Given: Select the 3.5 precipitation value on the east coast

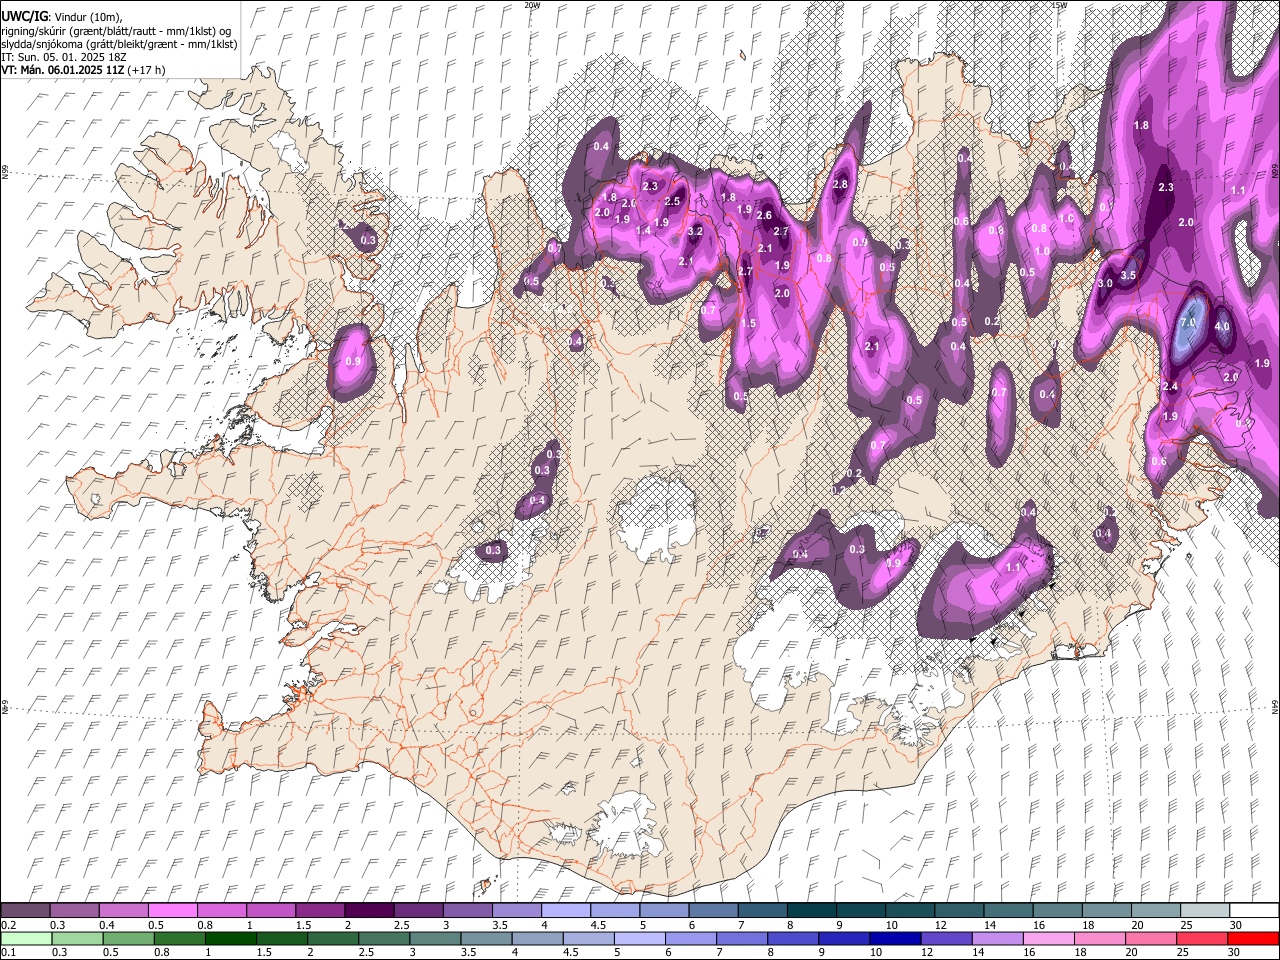Looking at the screenshot, I should [x=1128, y=275].
